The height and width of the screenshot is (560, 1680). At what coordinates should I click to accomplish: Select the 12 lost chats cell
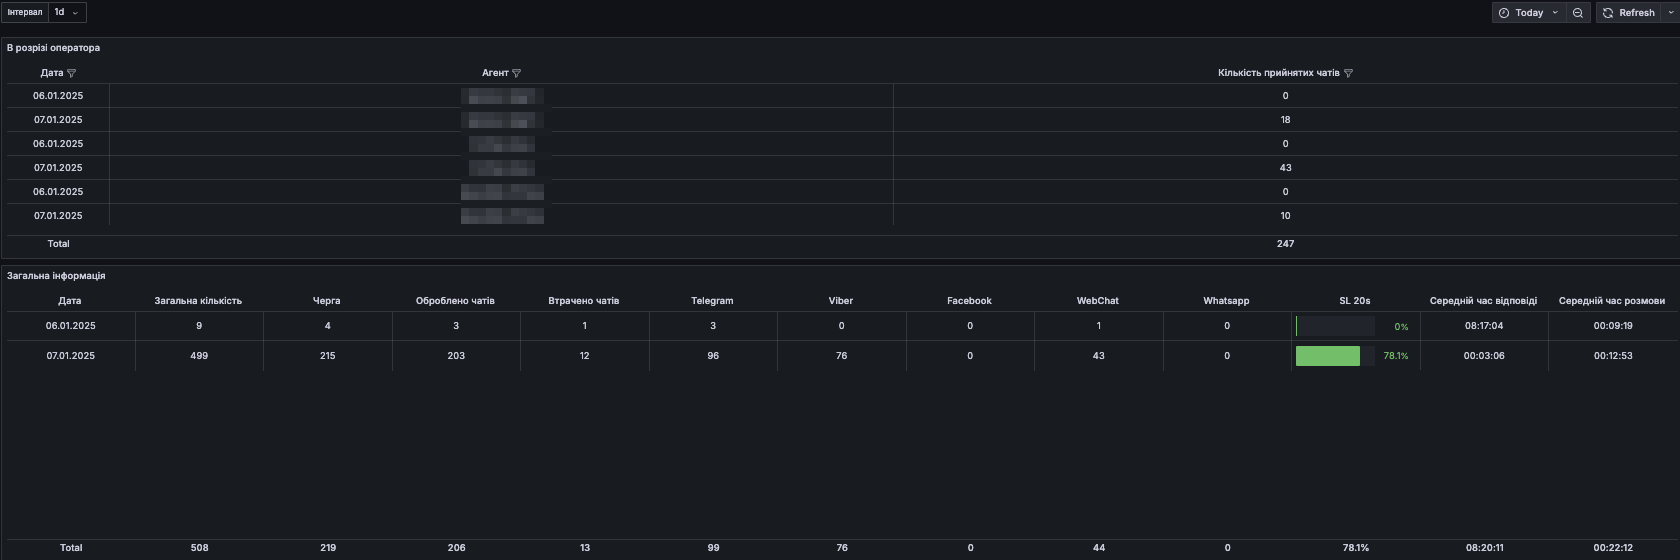coord(584,356)
